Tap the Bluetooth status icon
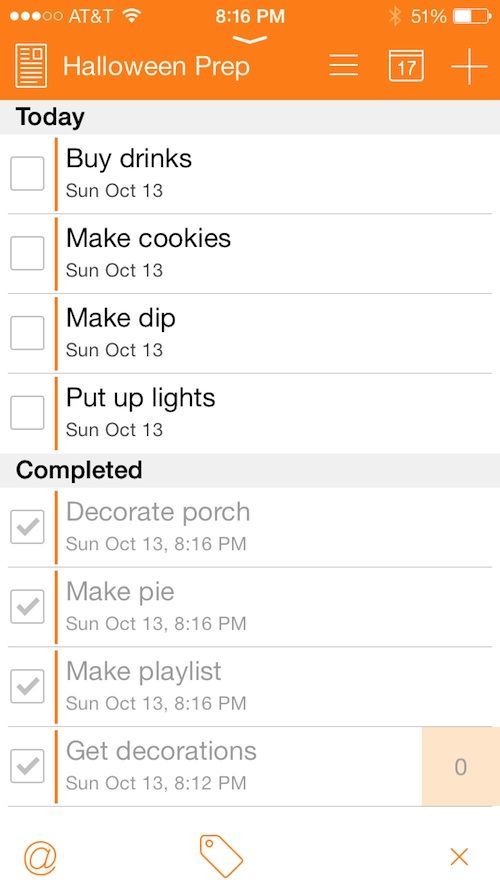 click(x=395, y=16)
